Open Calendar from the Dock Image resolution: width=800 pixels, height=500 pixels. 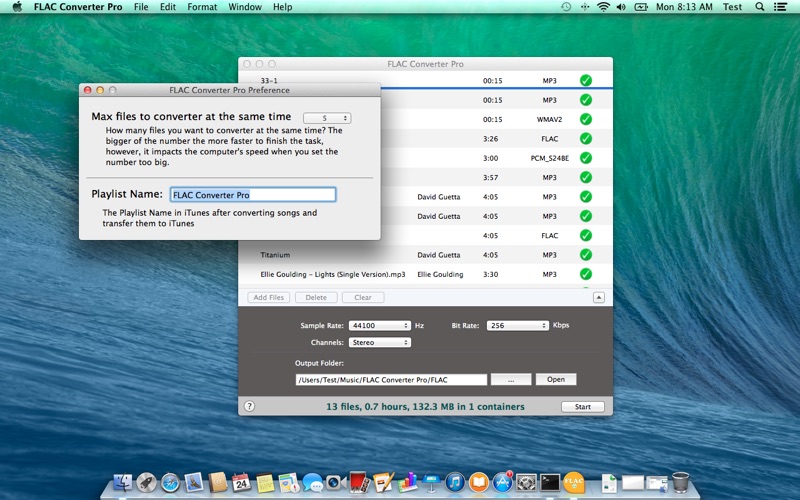pos(241,482)
